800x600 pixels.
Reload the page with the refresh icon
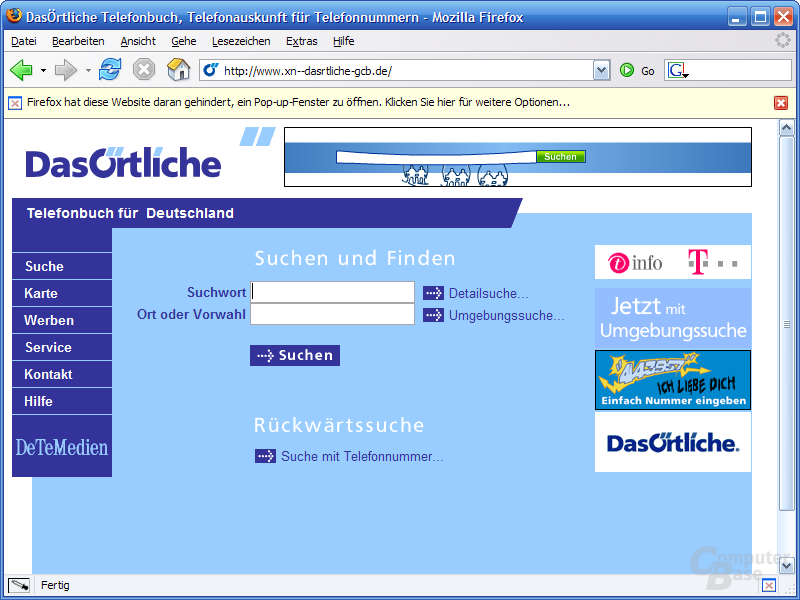pos(110,69)
